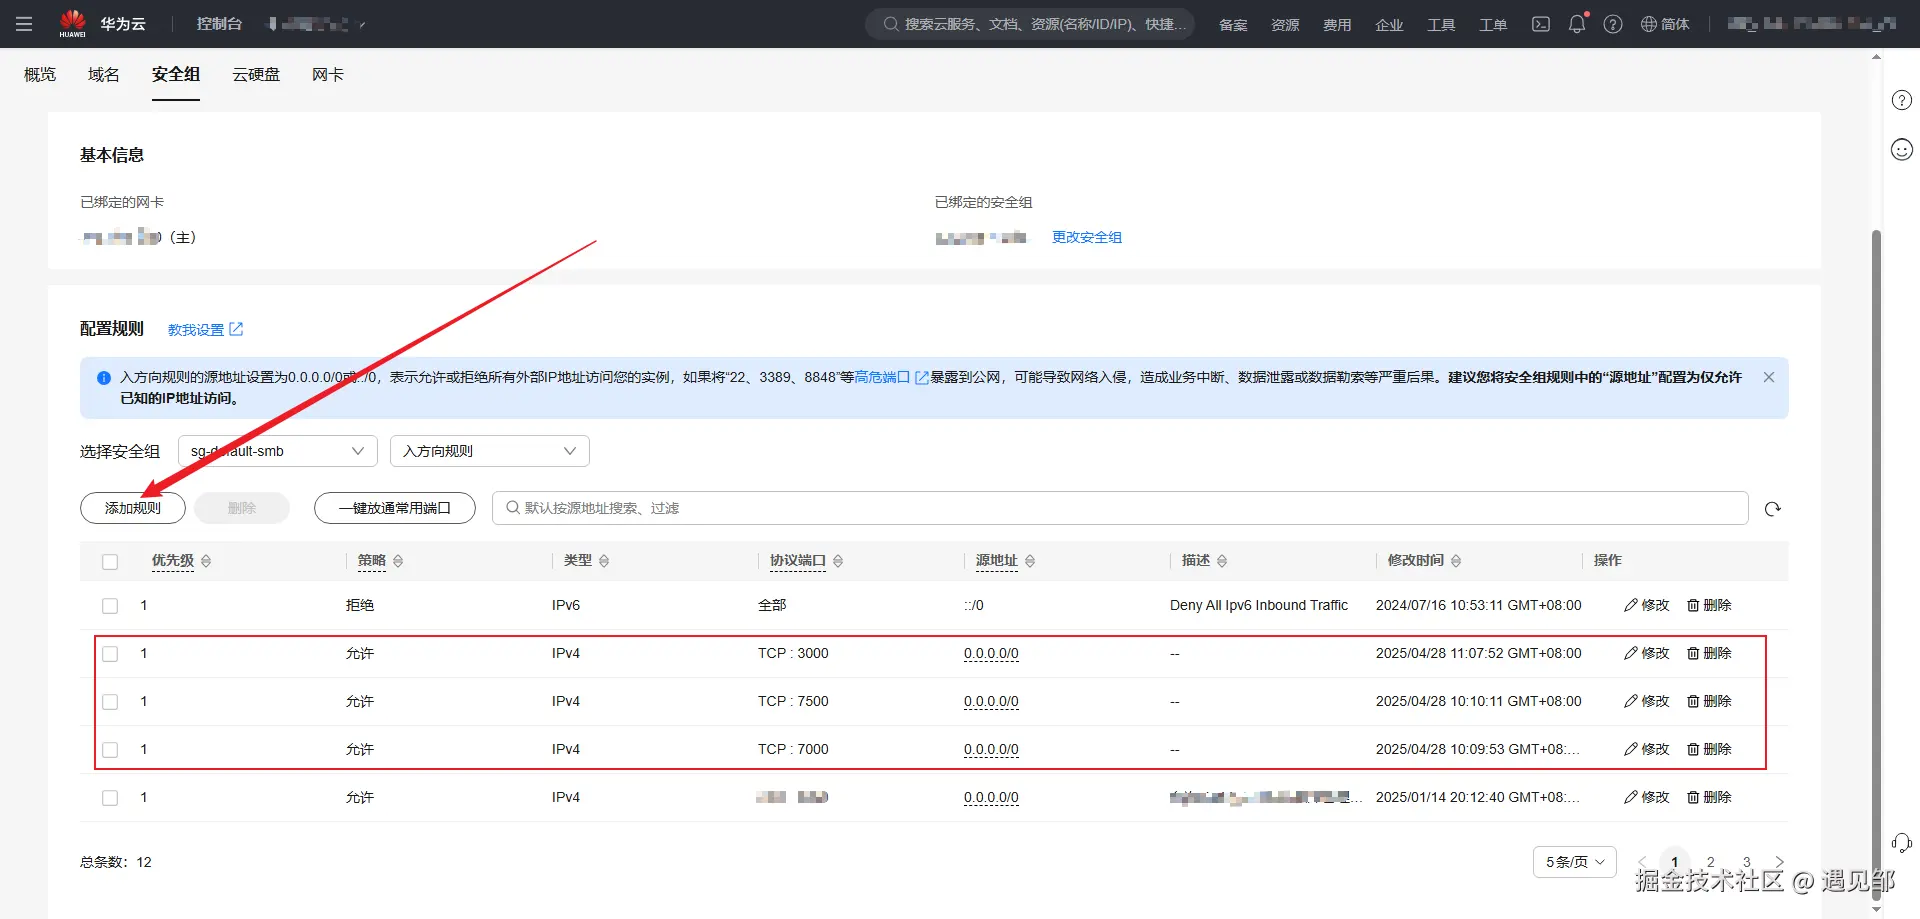This screenshot has height=919, width=1920.
Task: Delete the TCP 3000 rule
Action: pos(1709,653)
